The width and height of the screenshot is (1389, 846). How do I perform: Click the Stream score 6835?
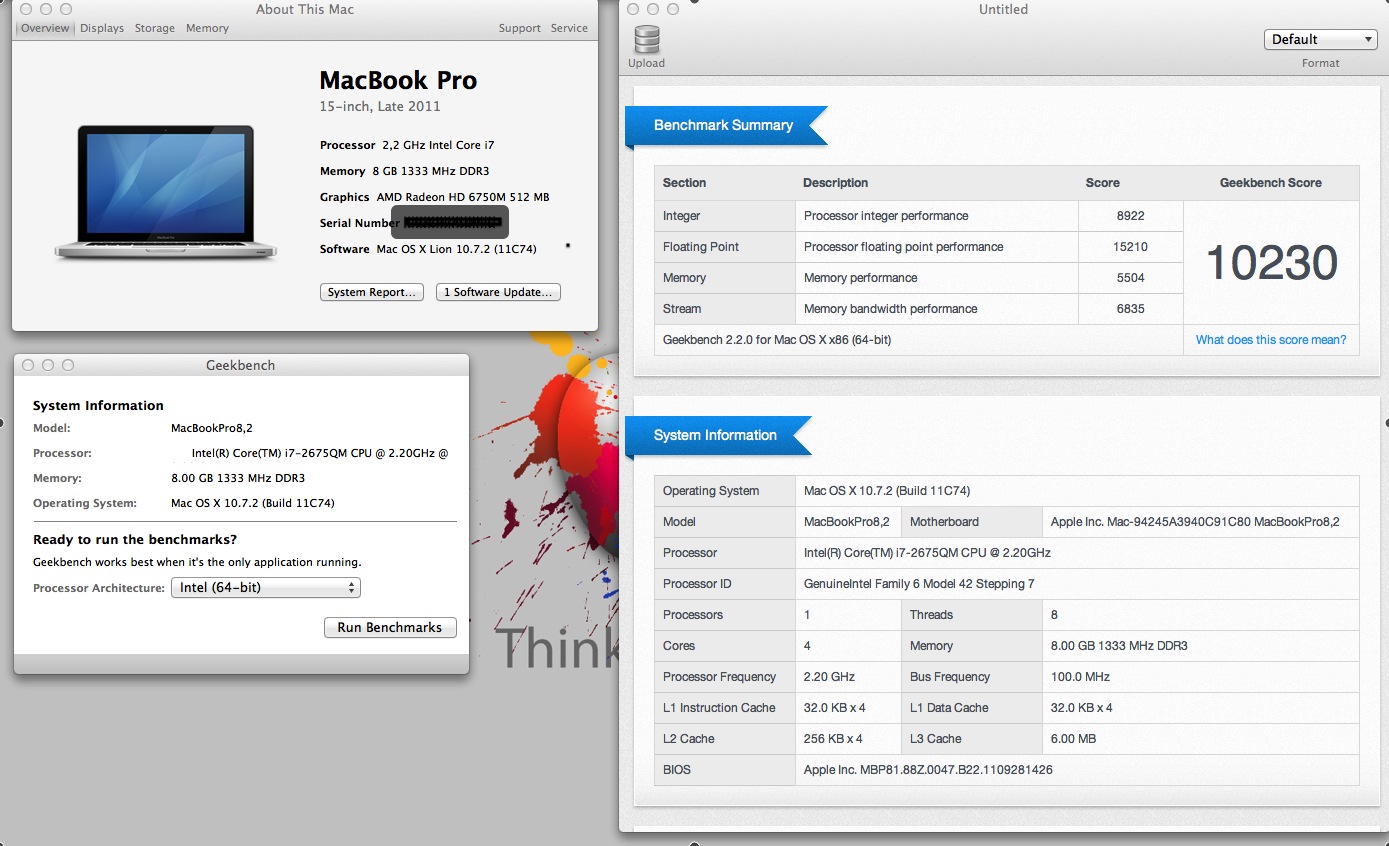pos(1131,309)
